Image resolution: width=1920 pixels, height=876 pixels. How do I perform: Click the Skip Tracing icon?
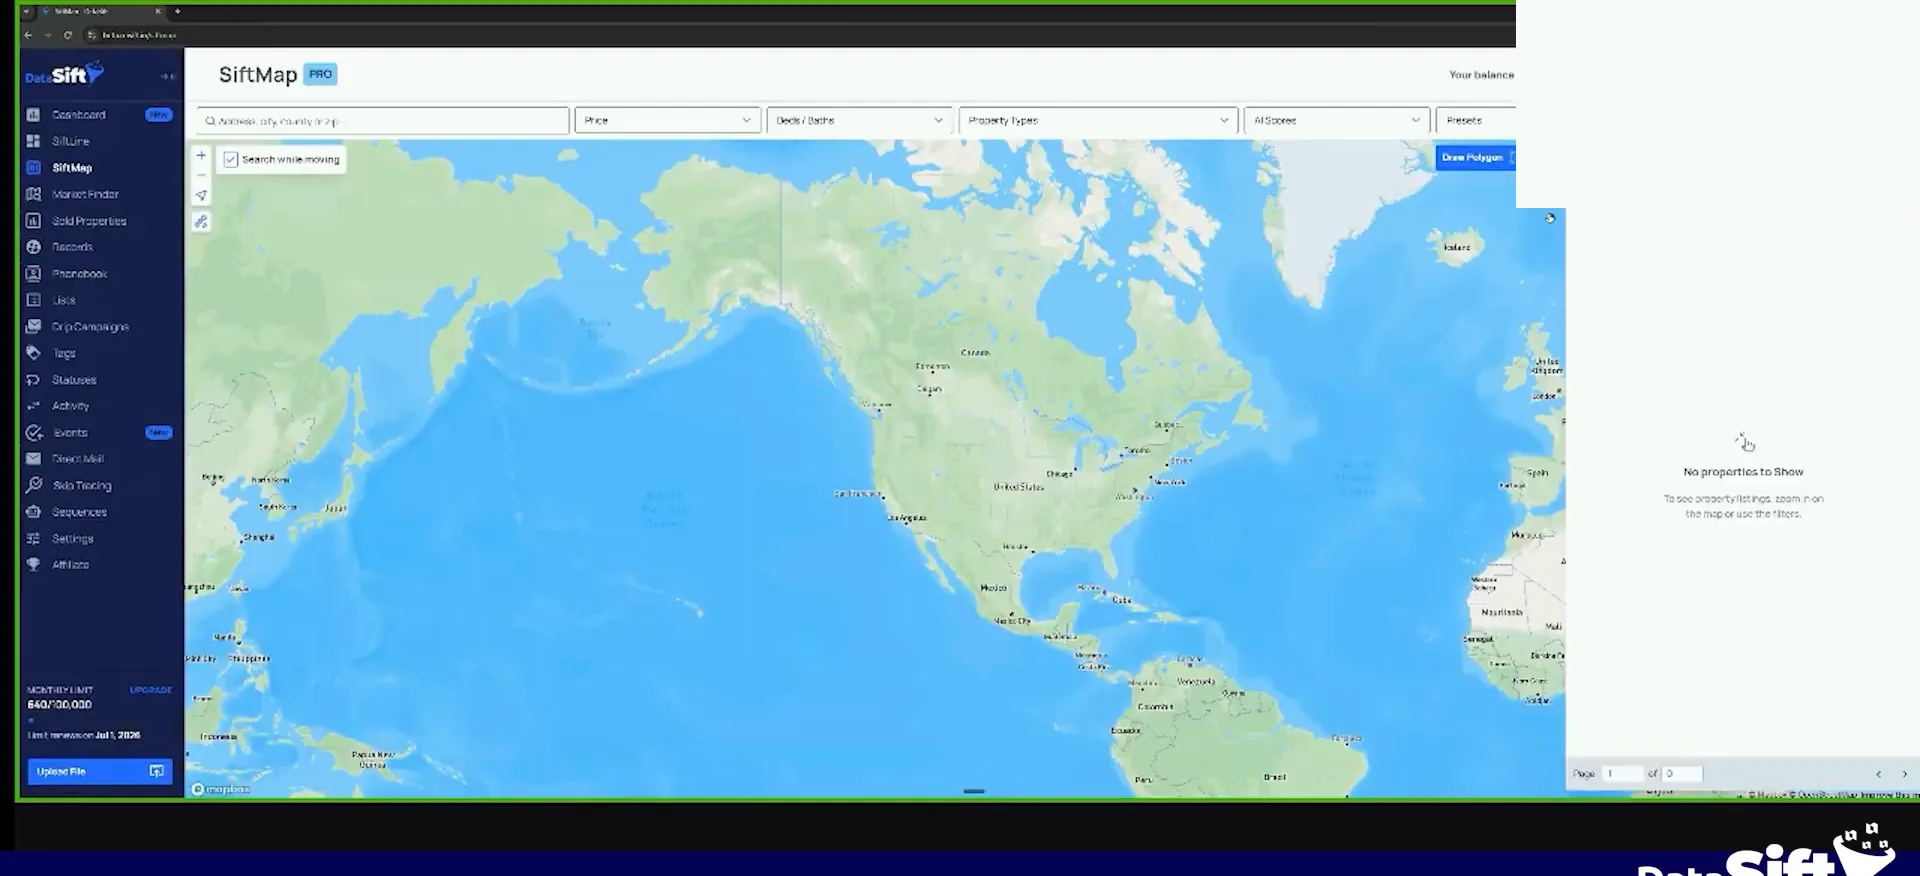[x=33, y=485]
